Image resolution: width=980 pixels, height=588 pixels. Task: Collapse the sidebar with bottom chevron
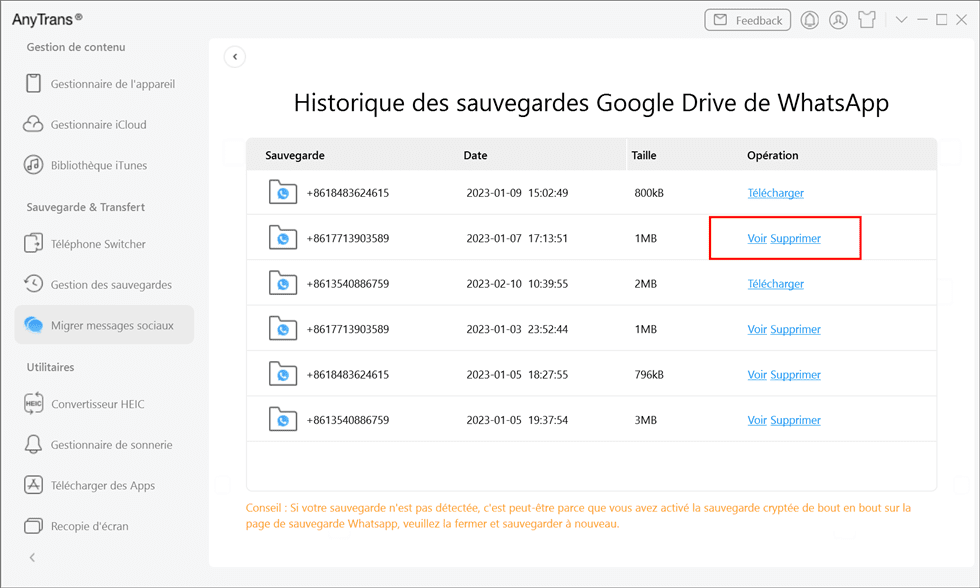click(x=32, y=557)
